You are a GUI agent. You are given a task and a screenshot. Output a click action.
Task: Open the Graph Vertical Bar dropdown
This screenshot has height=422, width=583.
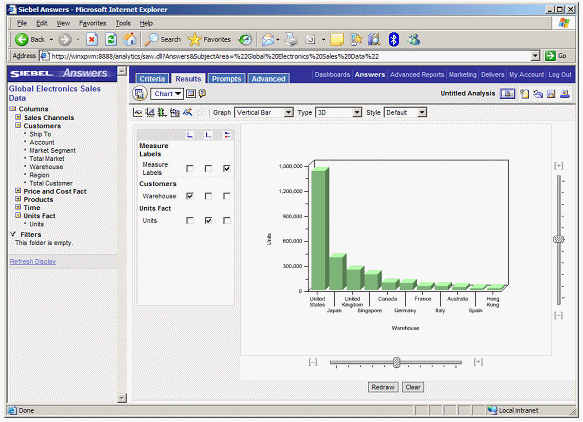(x=264, y=112)
